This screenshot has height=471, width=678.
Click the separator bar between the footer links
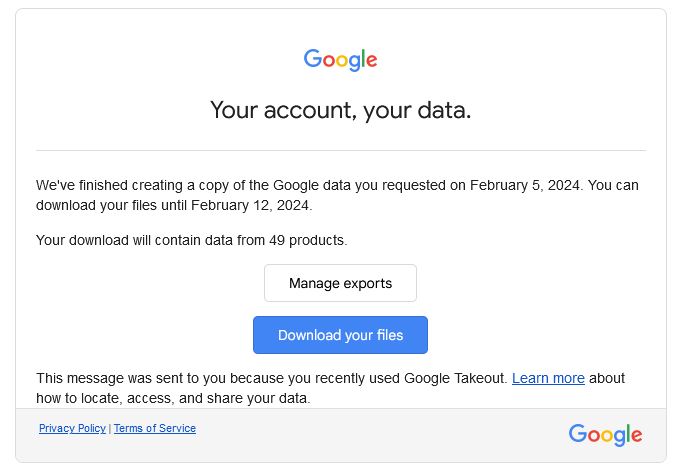pos(110,429)
